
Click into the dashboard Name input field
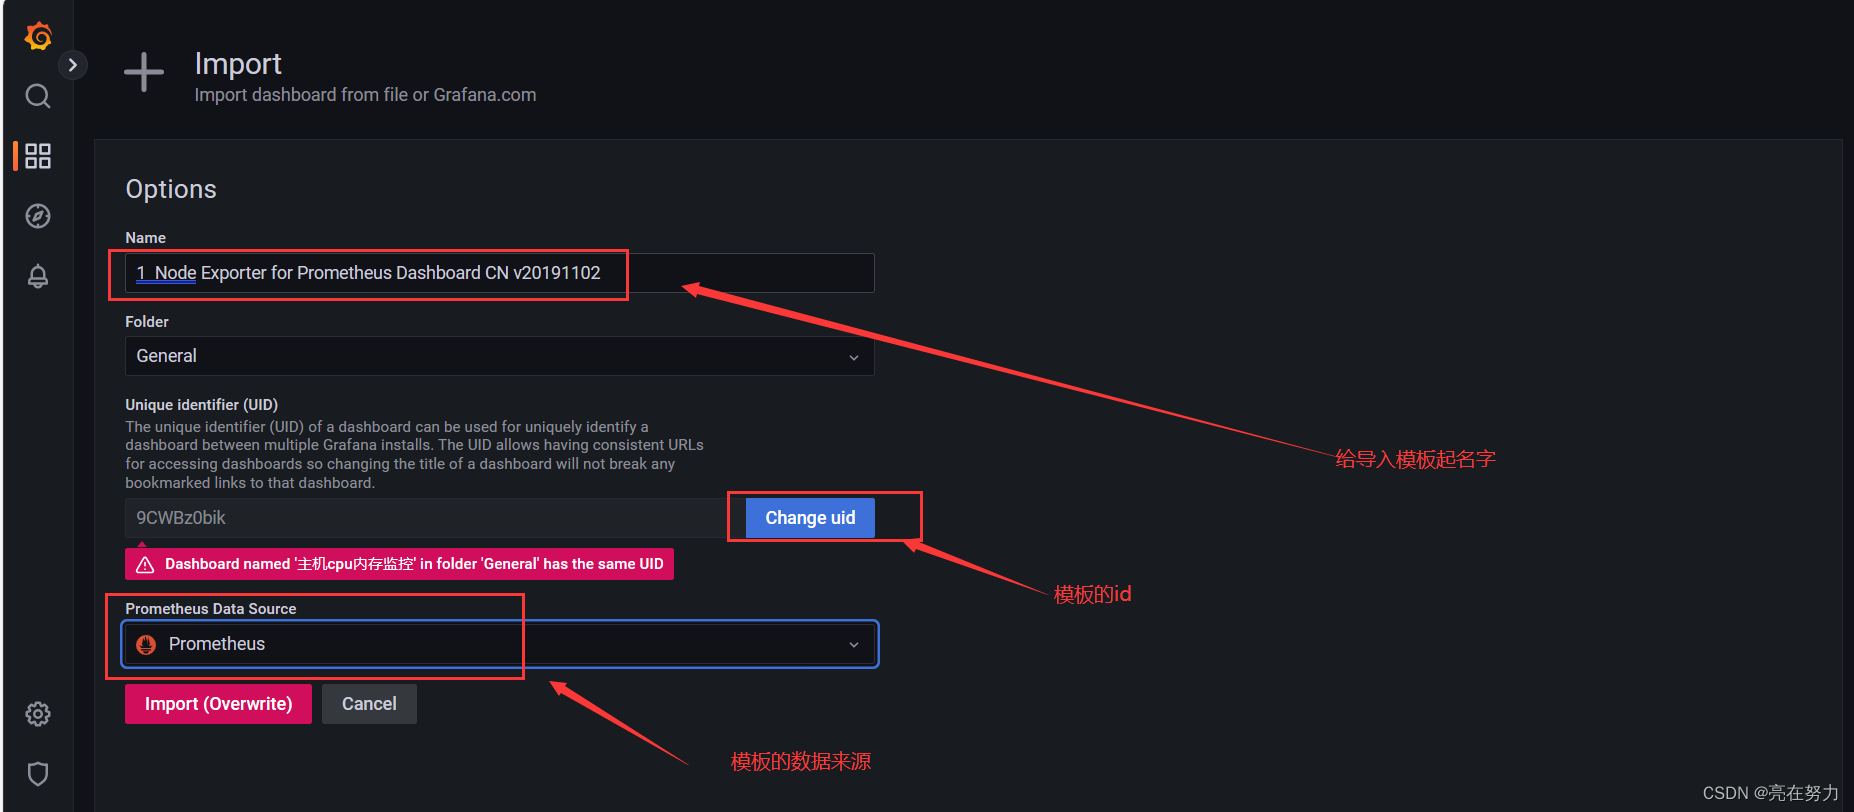[x=499, y=273]
